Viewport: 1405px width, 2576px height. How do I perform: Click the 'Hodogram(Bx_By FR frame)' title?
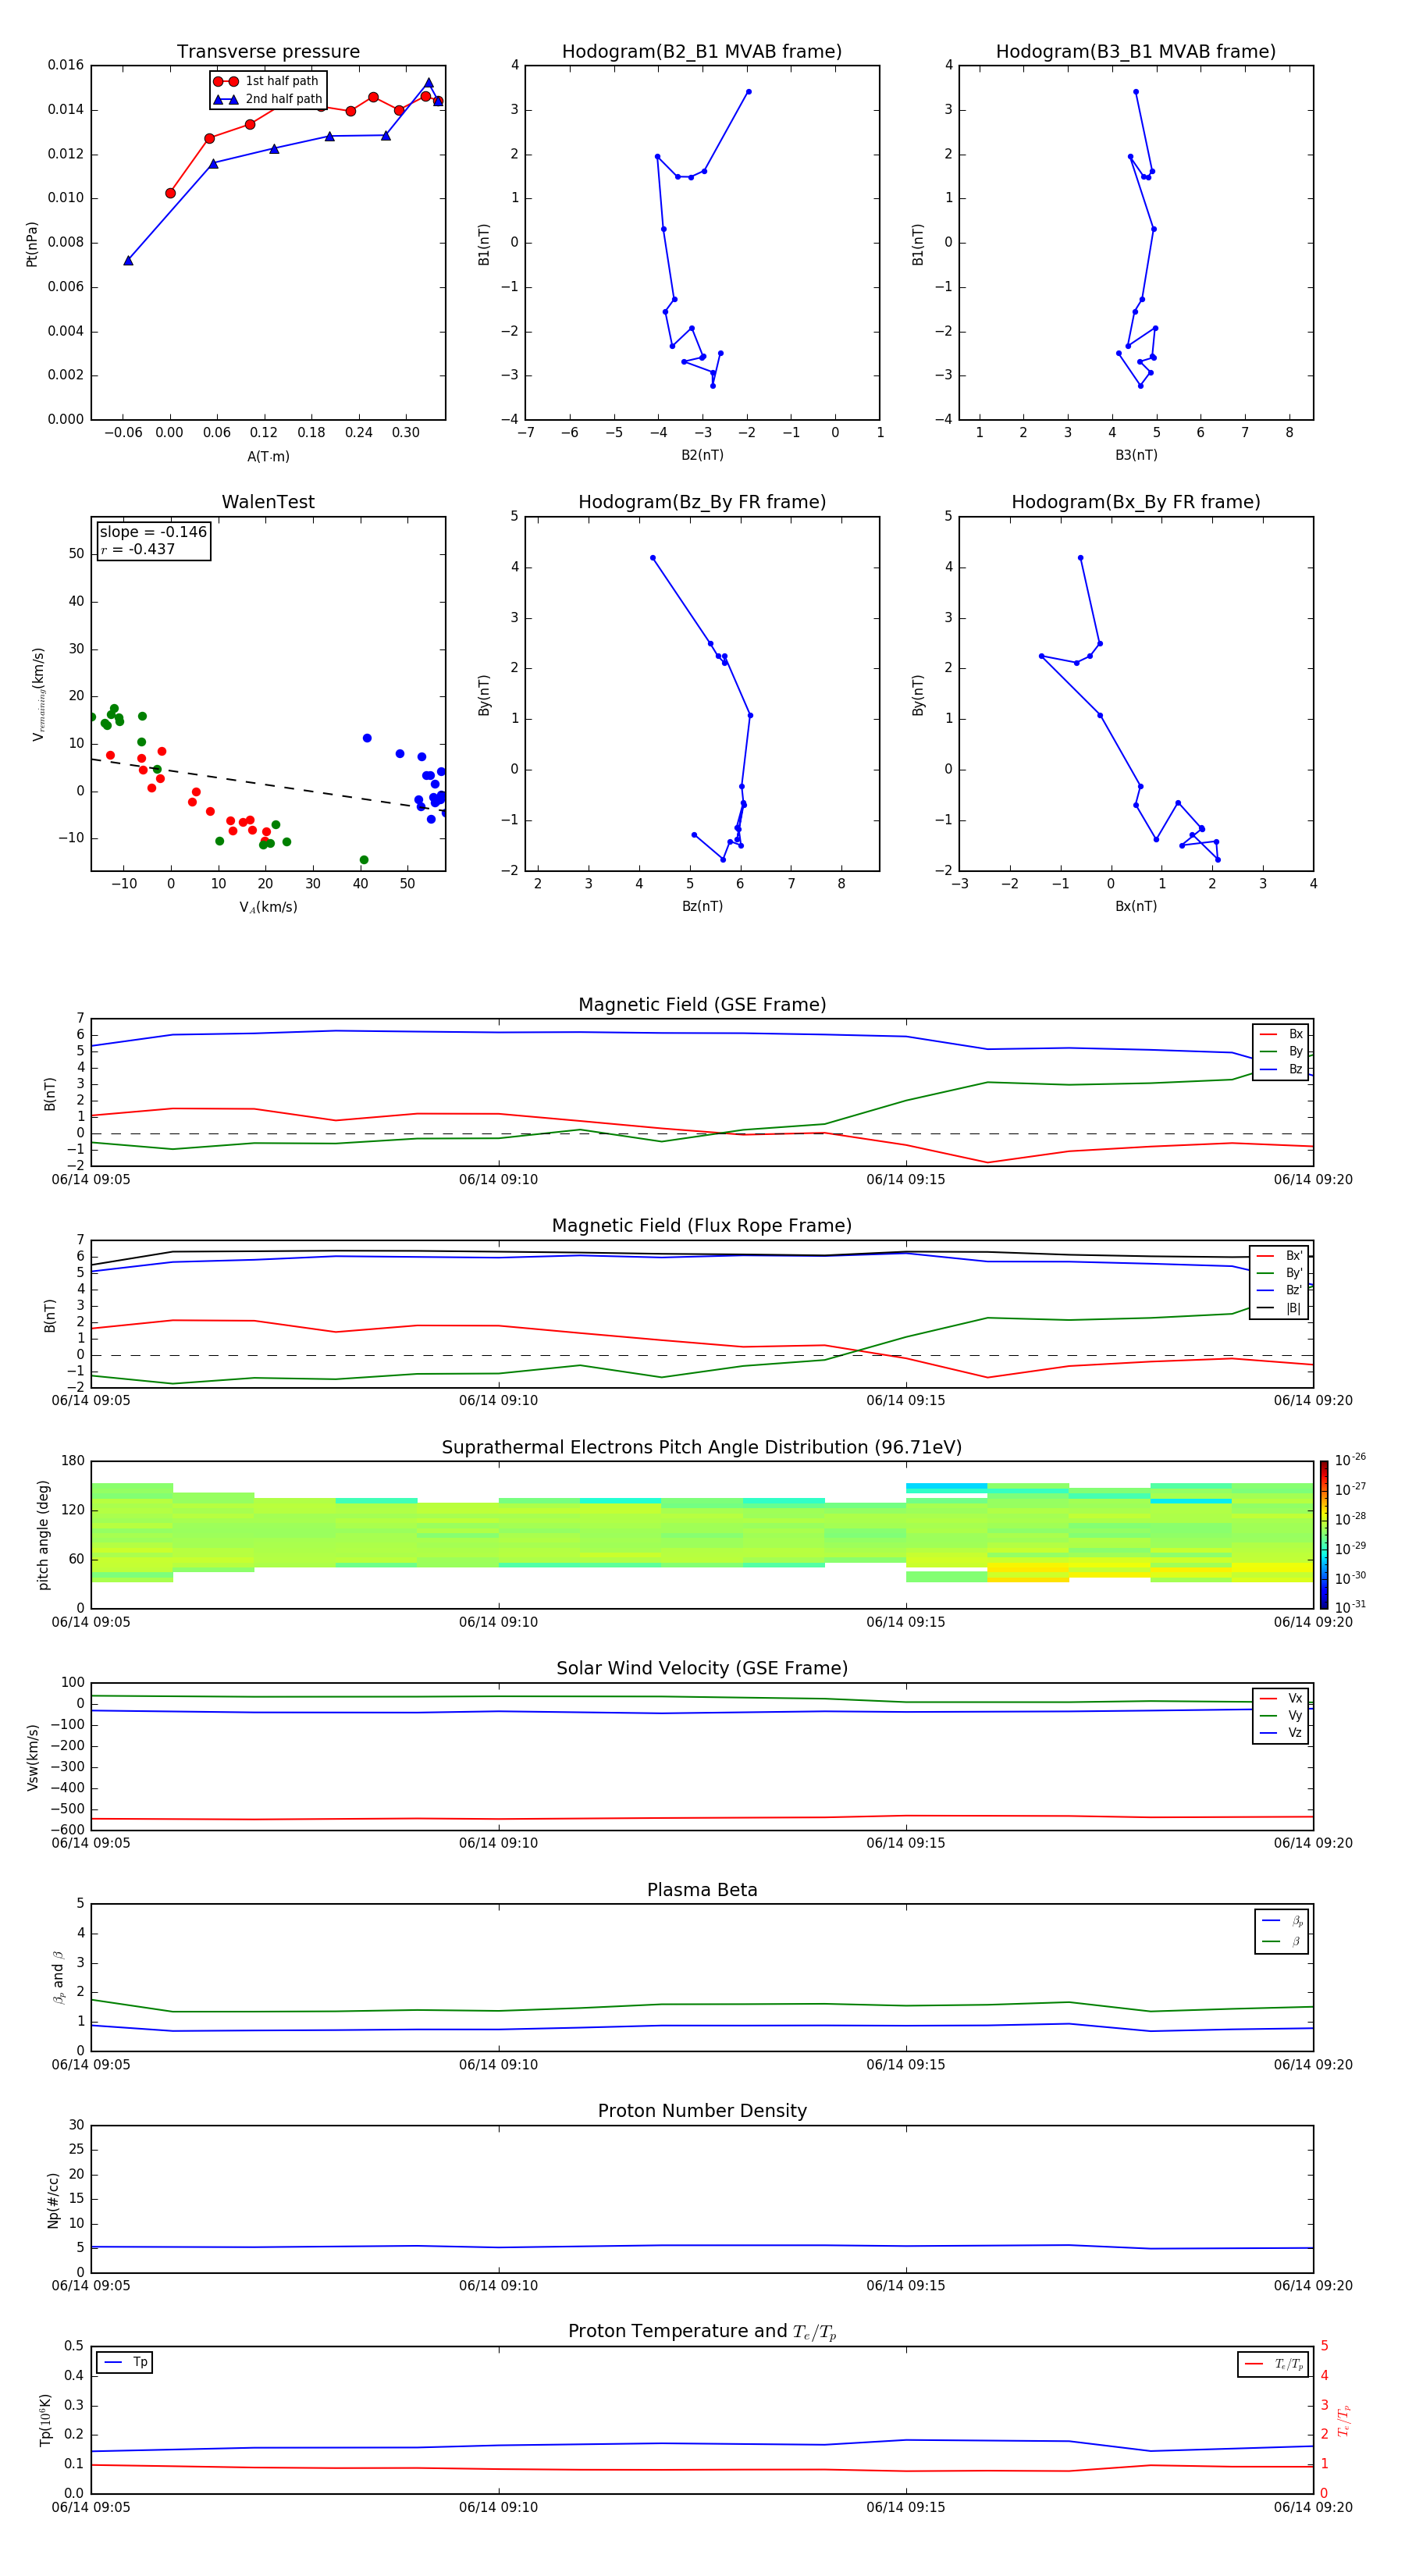pyautogui.click(x=1136, y=502)
